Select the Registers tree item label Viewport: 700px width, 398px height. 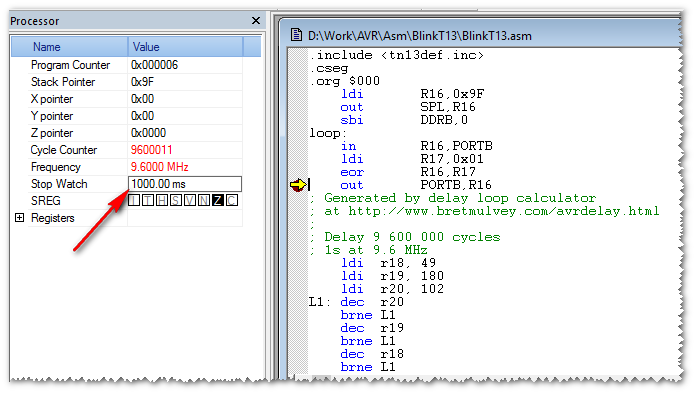(x=53, y=218)
